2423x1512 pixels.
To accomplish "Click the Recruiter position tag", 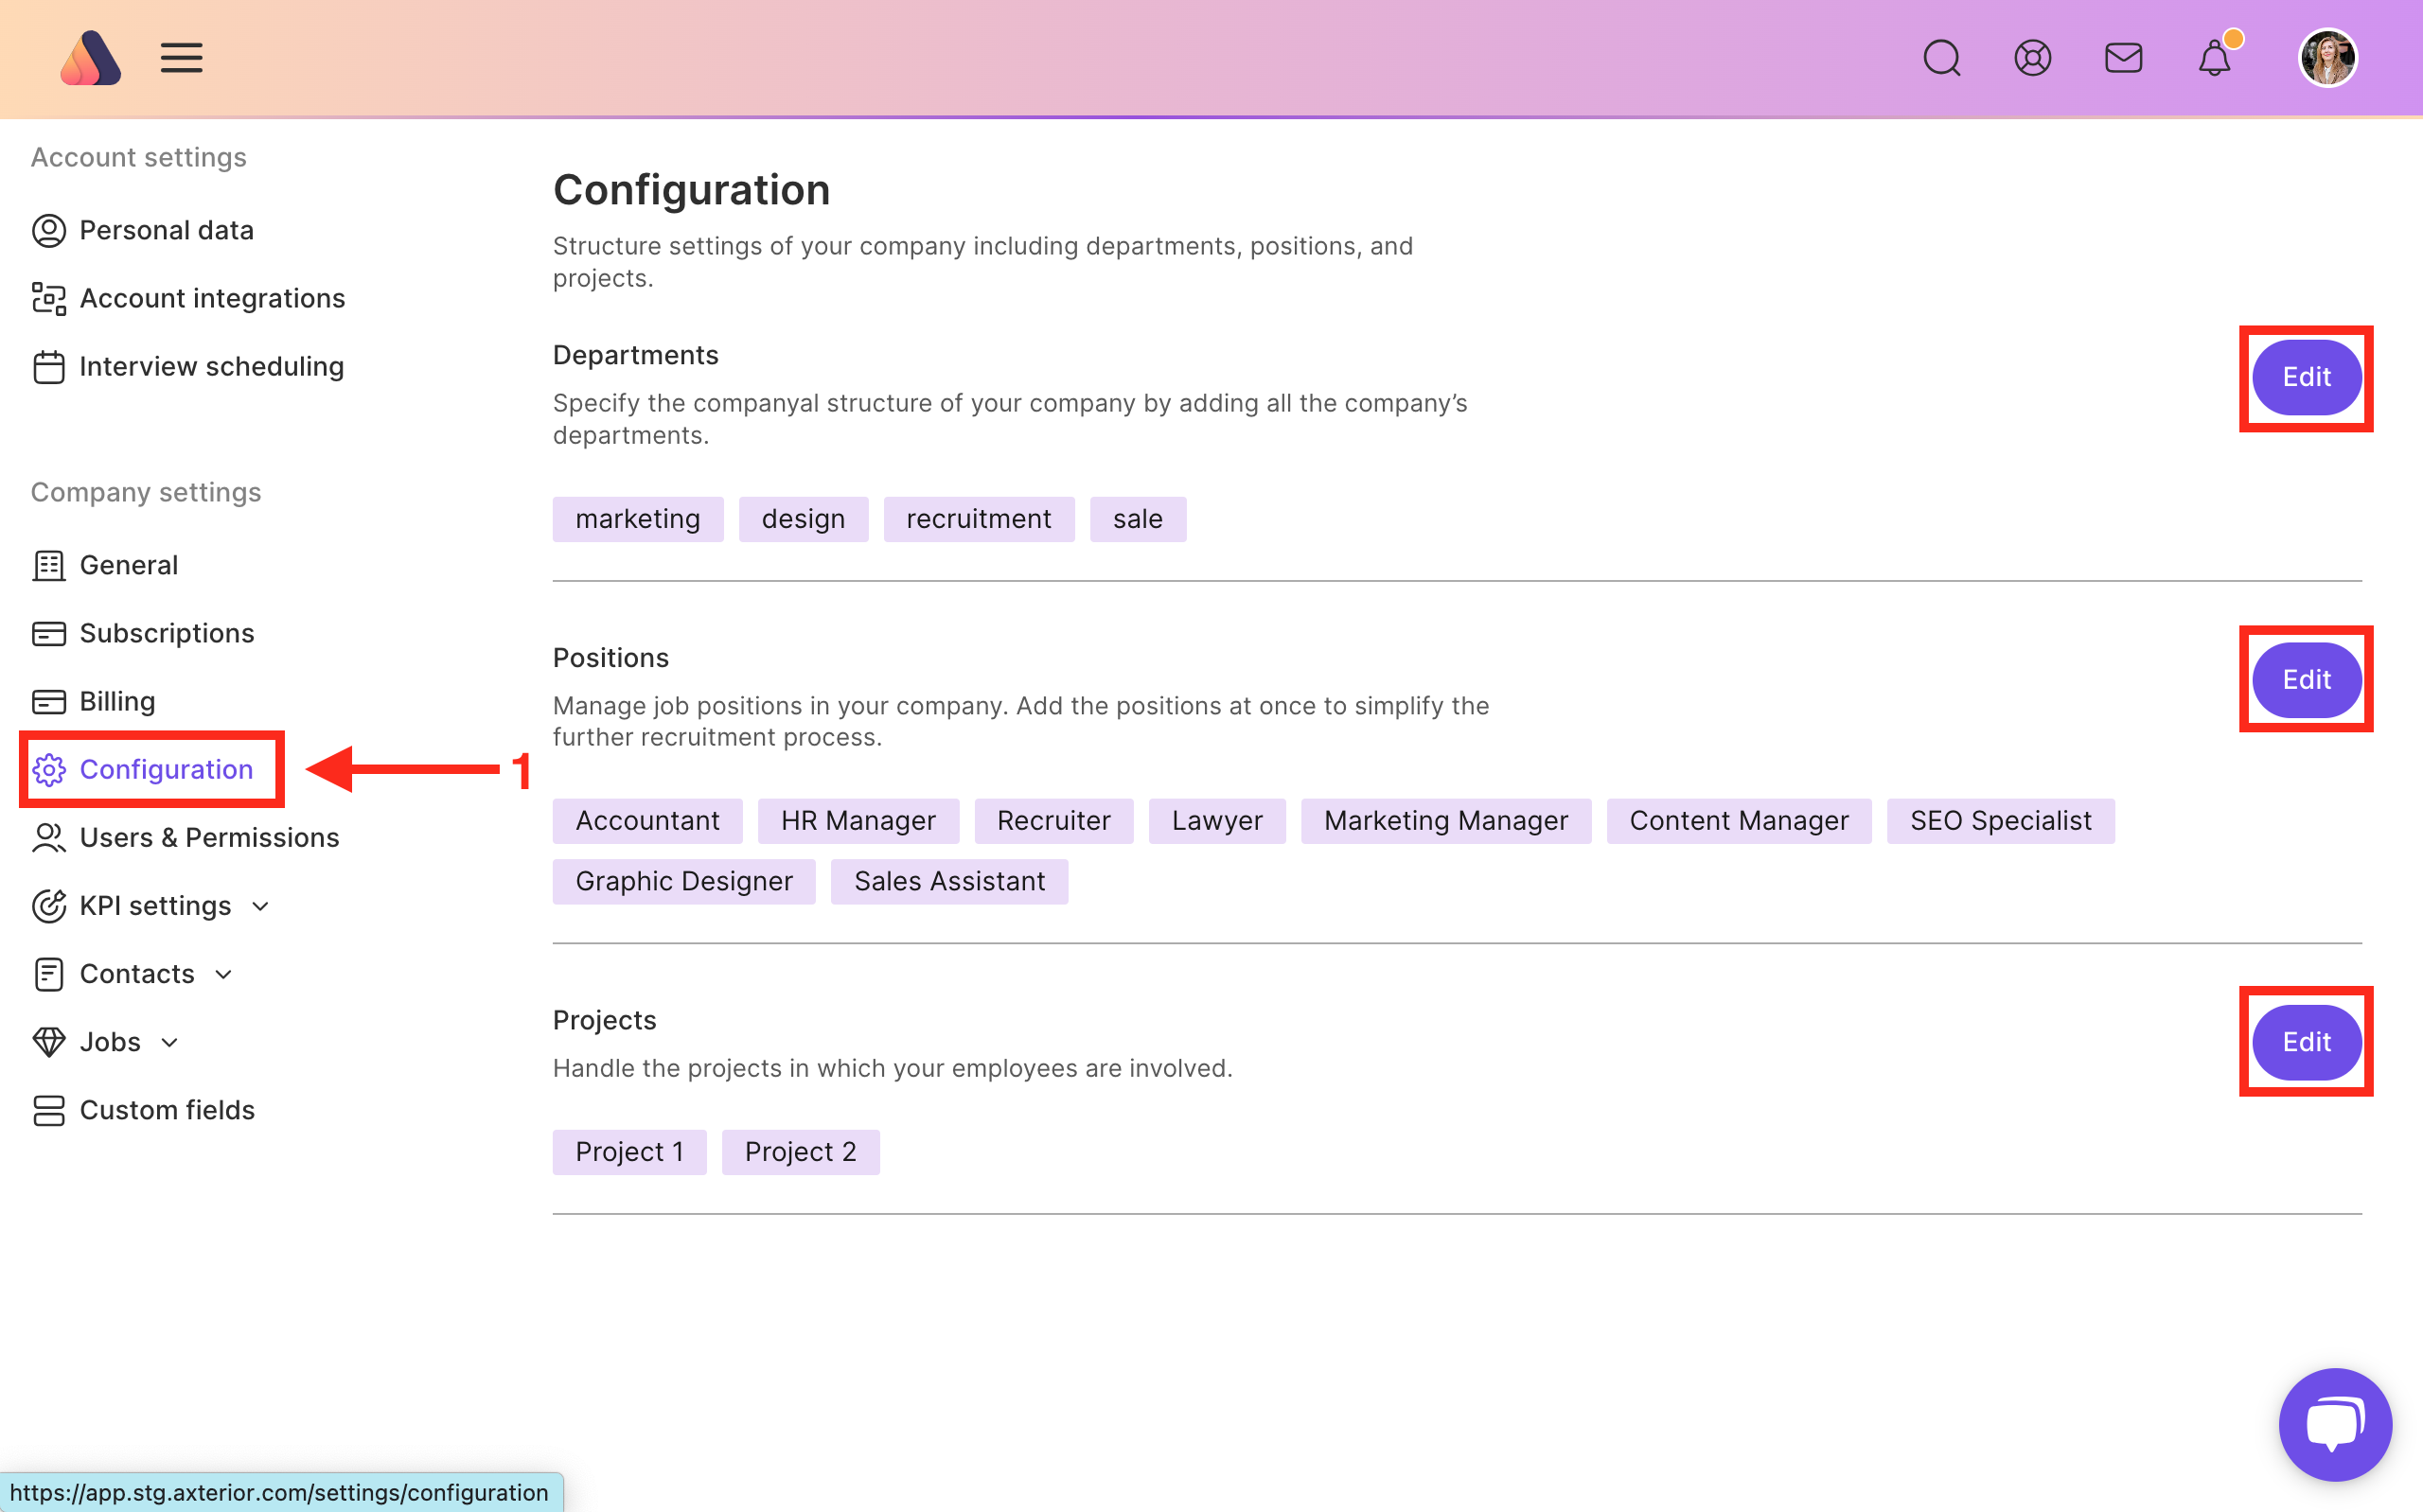I will pyautogui.click(x=1054, y=821).
